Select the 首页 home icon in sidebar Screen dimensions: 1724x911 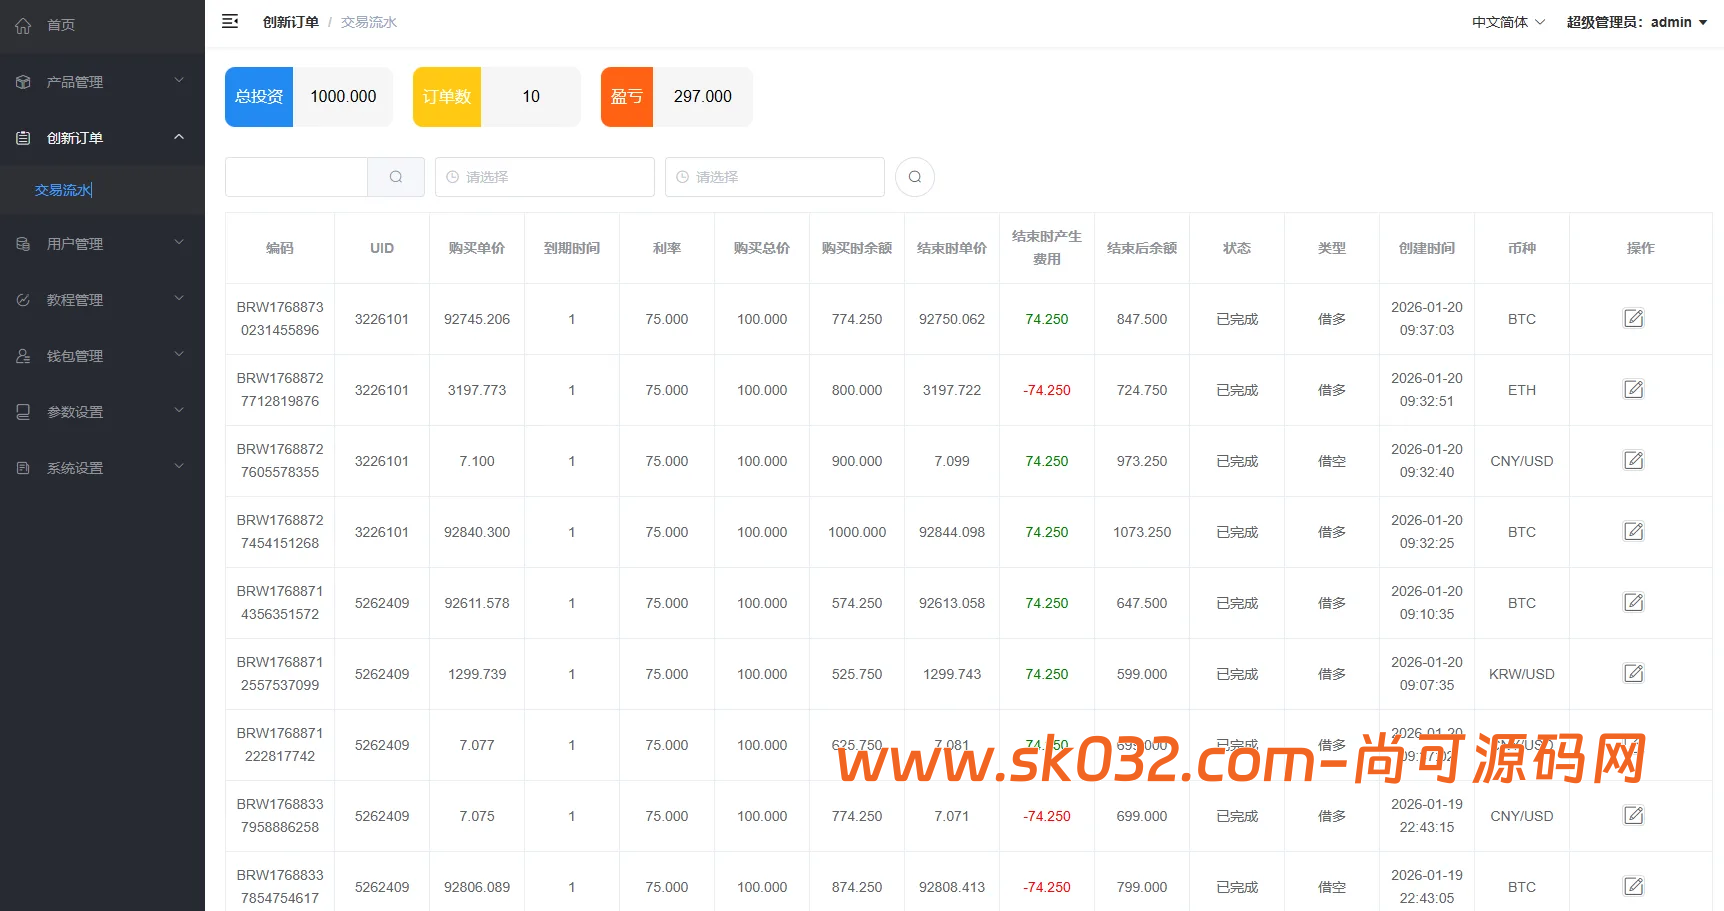pos(23,25)
